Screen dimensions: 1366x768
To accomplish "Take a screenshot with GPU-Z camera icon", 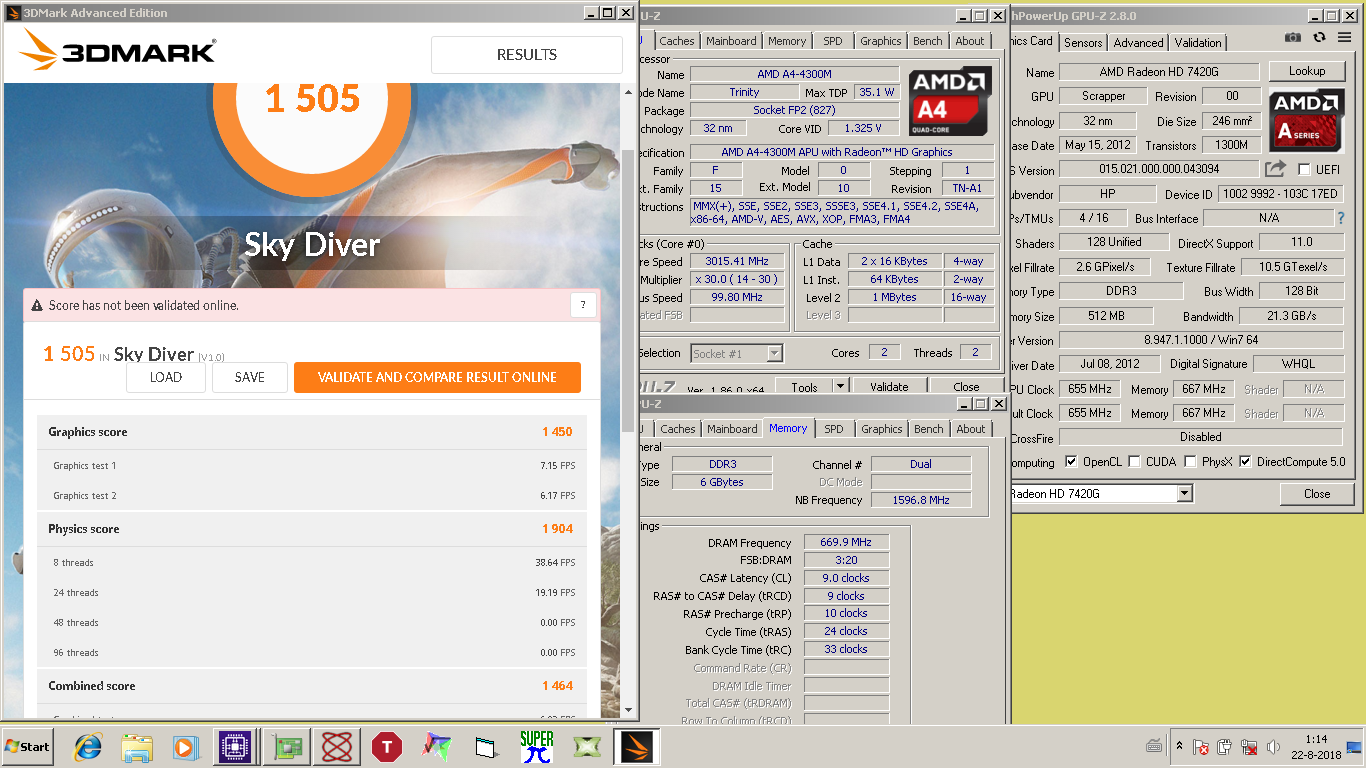I will tap(1293, 38).
